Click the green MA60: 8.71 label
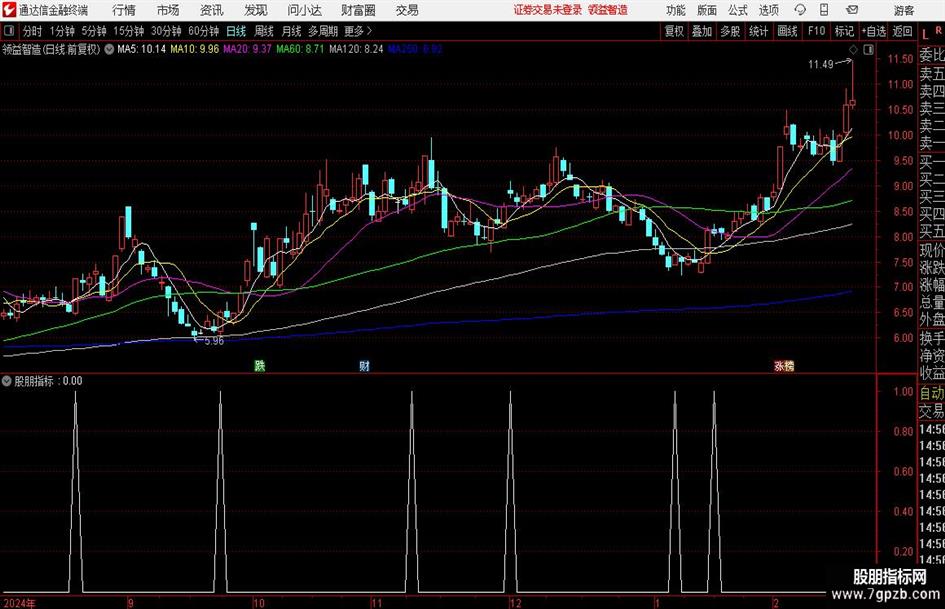Viewport: 945px width, 609px height. click(300, 49)
